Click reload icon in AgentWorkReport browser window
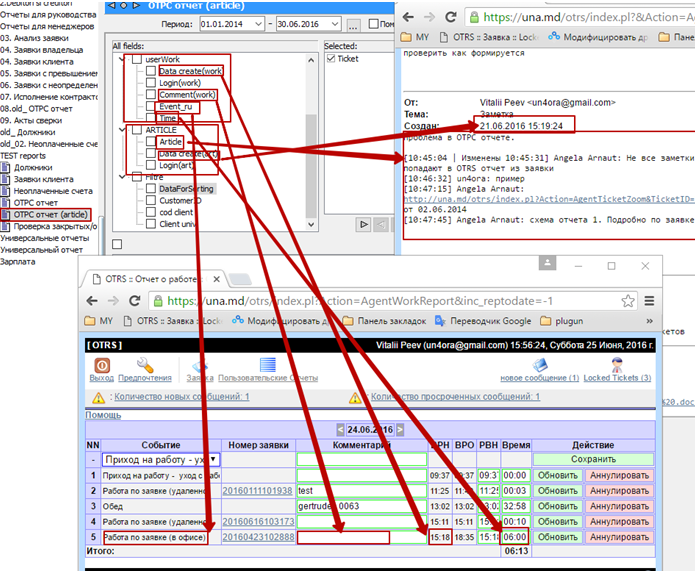Viewport: 695px width, 571px height. point(134,301)
